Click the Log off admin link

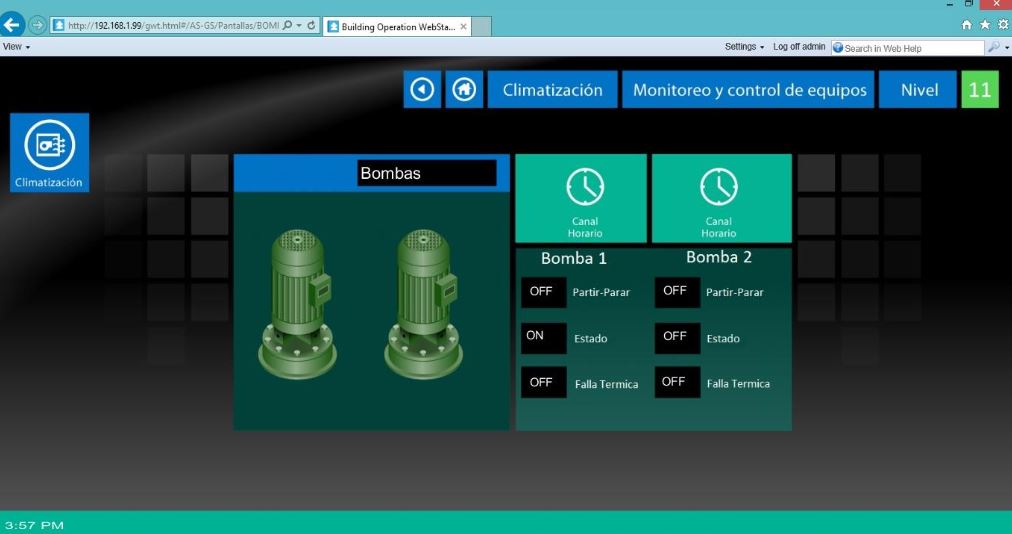[799, 47]
